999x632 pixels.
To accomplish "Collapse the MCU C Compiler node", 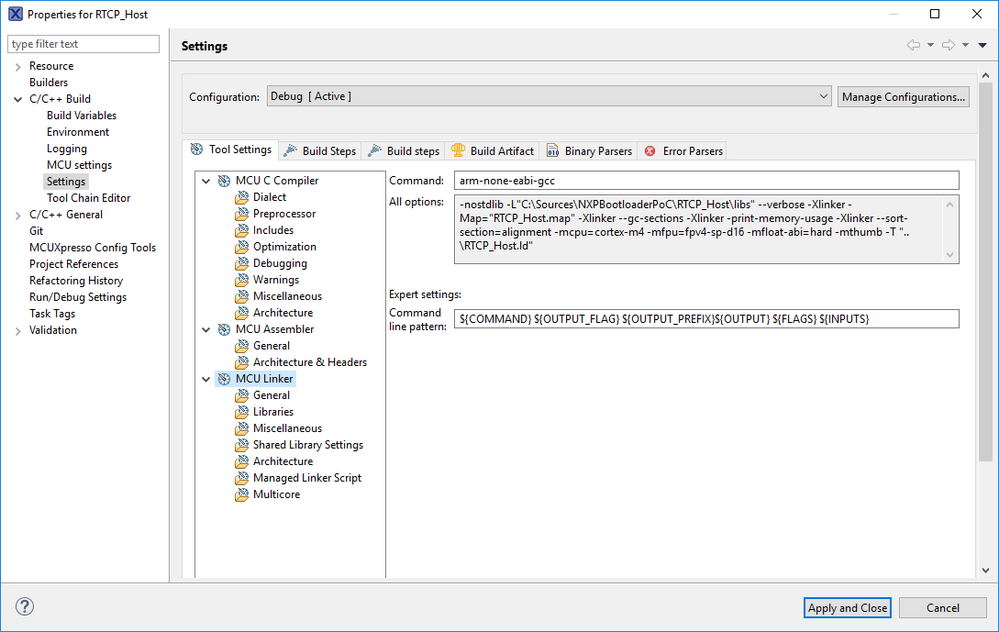I will (207, 181).
